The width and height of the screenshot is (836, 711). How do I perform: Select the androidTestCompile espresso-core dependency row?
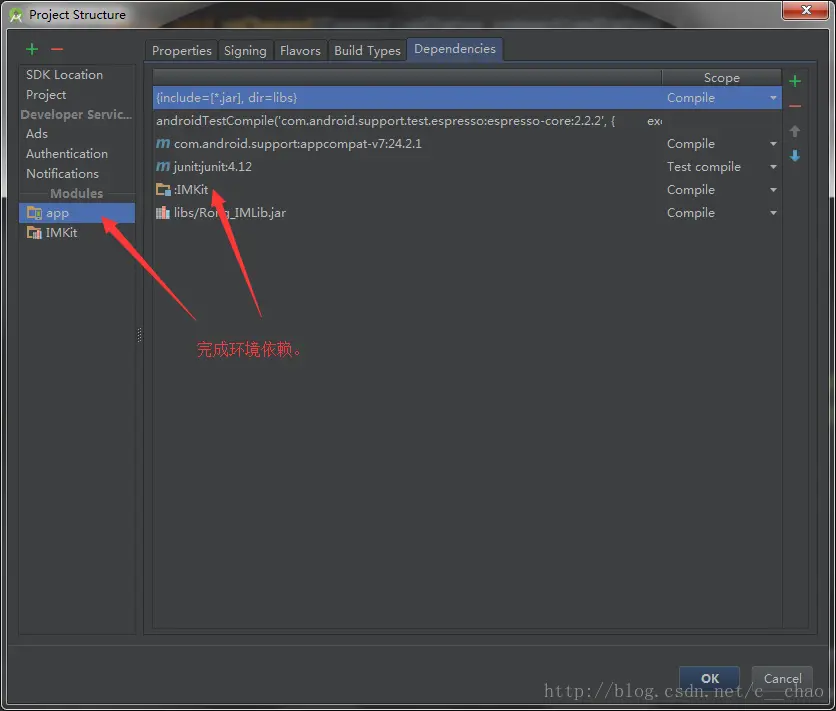[467, 121]
